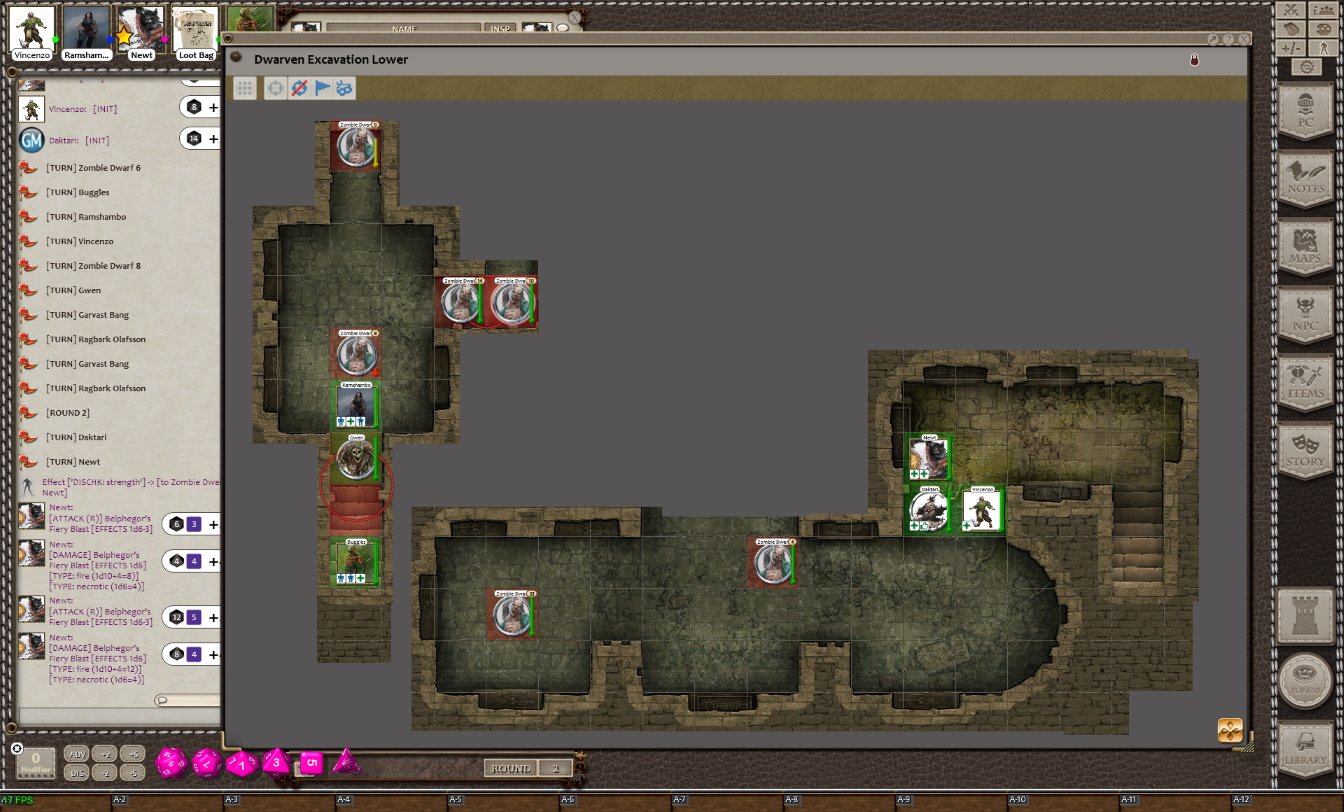
Task: Click chat entry [ROUND 2]
Action: point(68,413)
